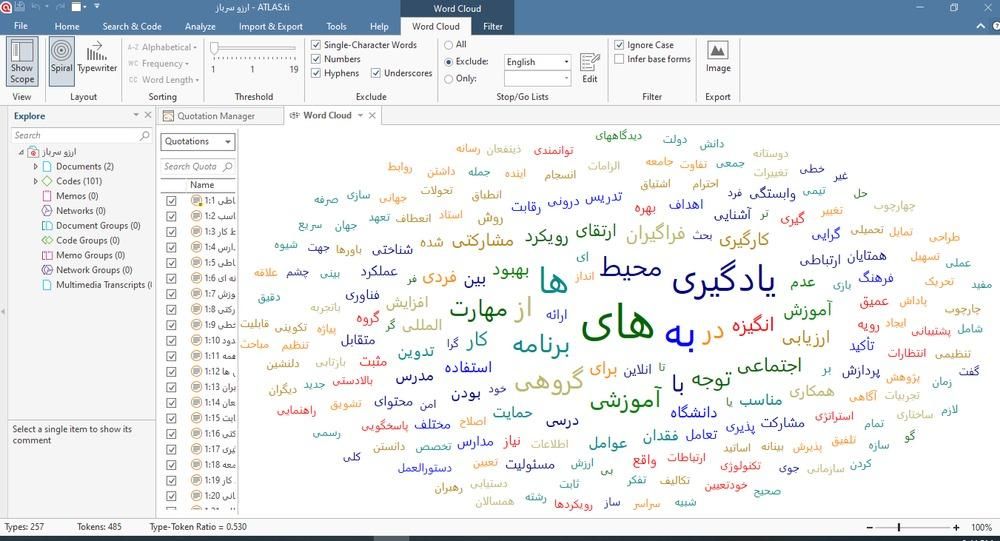Click the Network Groups icon
This screenshot has height=541, width=1000.
47,270
